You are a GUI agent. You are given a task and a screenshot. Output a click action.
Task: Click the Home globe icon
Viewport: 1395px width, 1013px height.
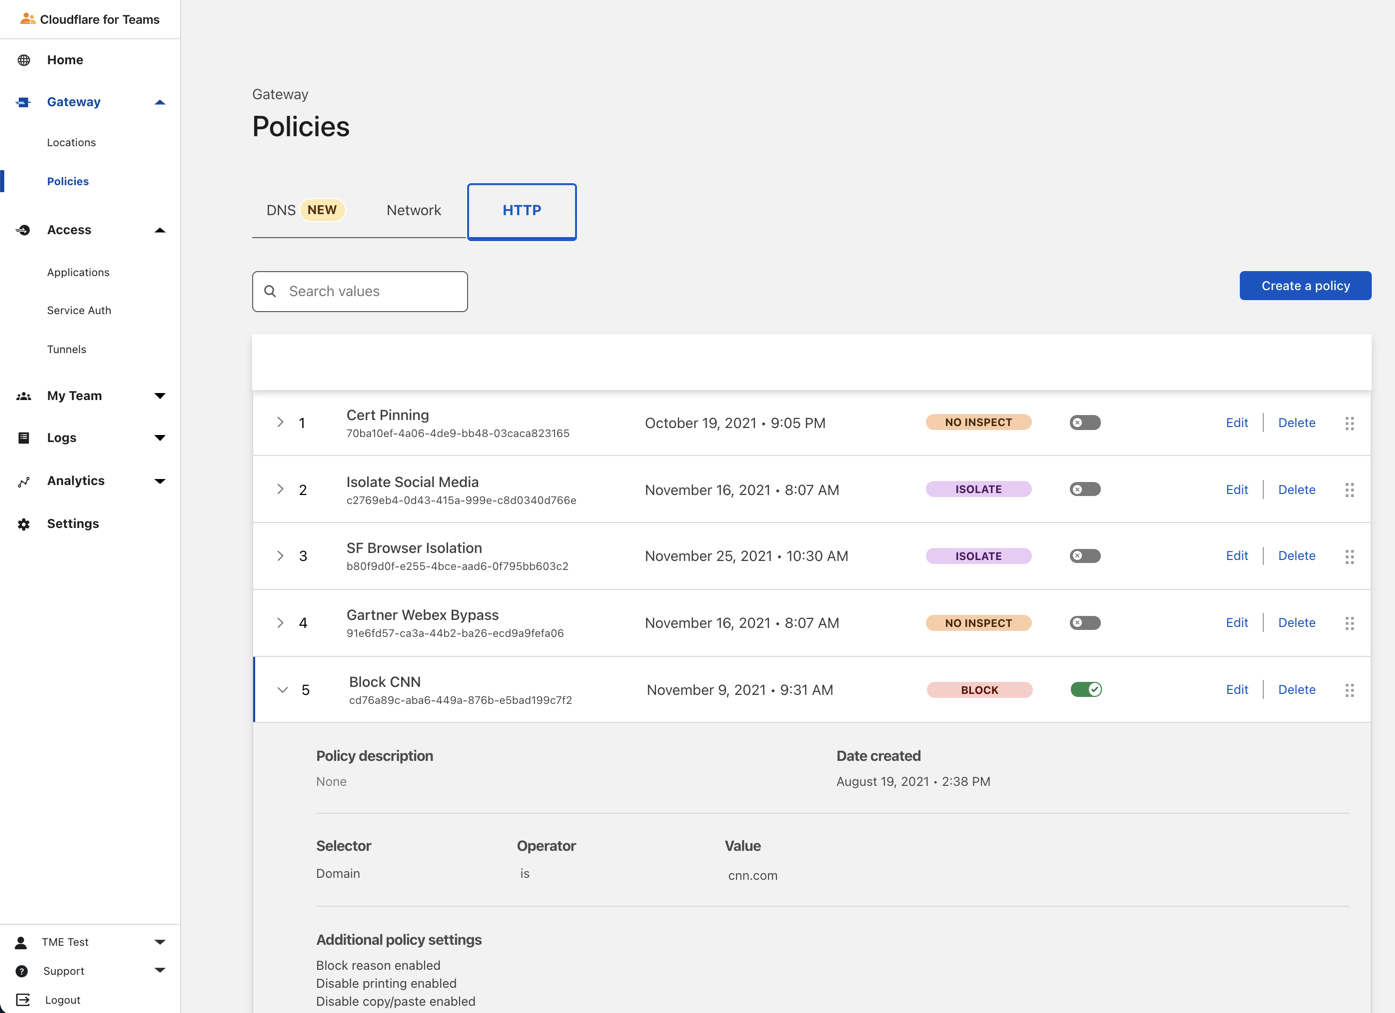coord(24,60)
